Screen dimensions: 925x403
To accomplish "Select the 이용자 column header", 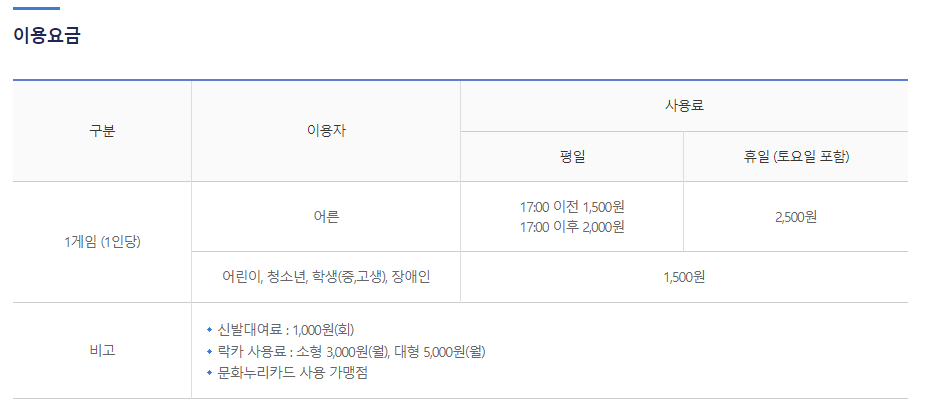I will tap(326, 131).
